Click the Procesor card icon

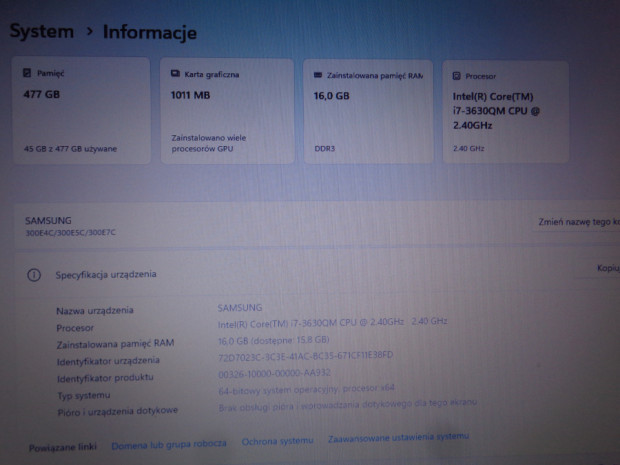click(456, 76)
